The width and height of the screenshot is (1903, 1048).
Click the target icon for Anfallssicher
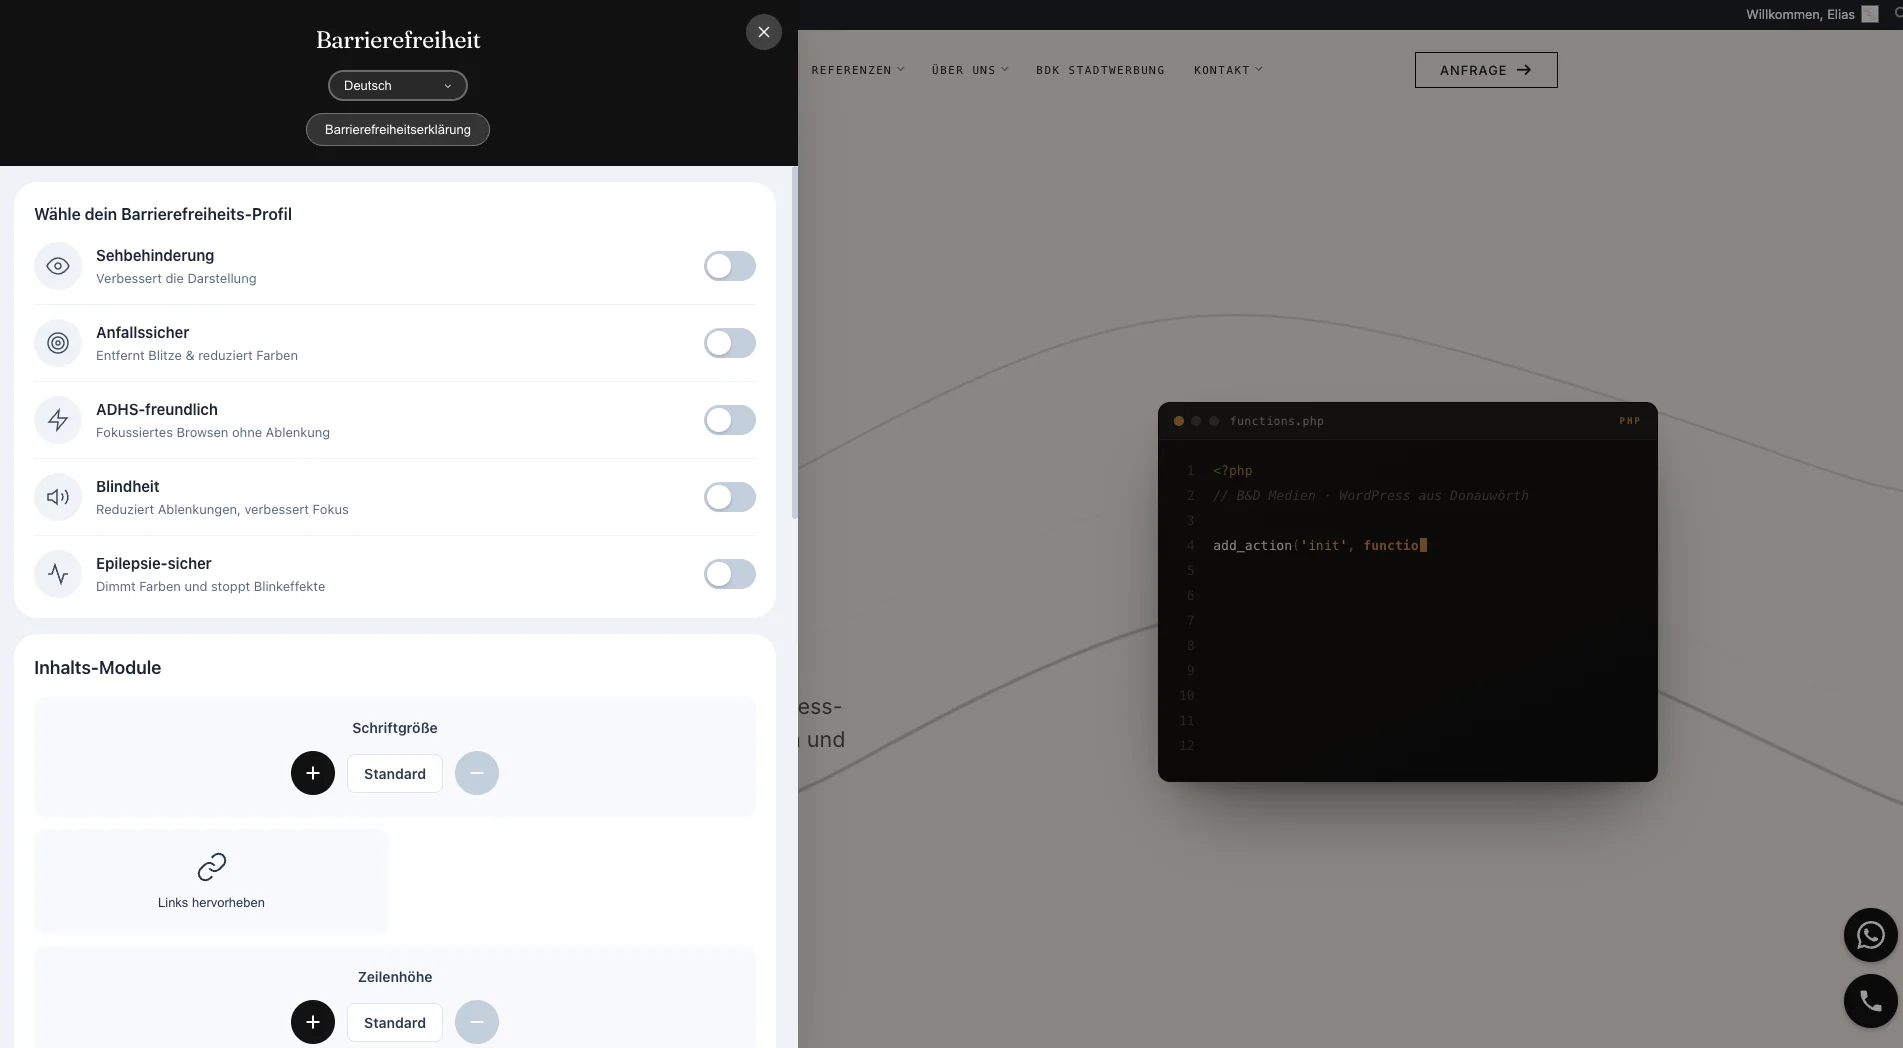pyautogui.click(x=58, y=343)
